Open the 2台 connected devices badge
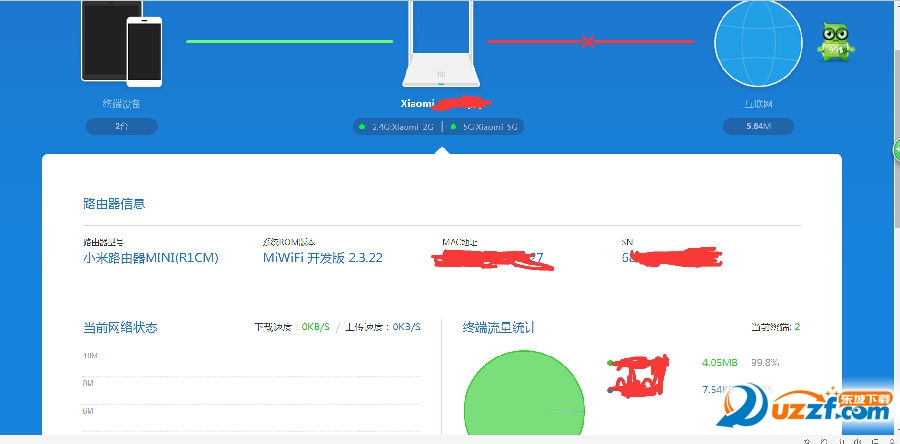This screenshot has height=444, width=900. 122,126
